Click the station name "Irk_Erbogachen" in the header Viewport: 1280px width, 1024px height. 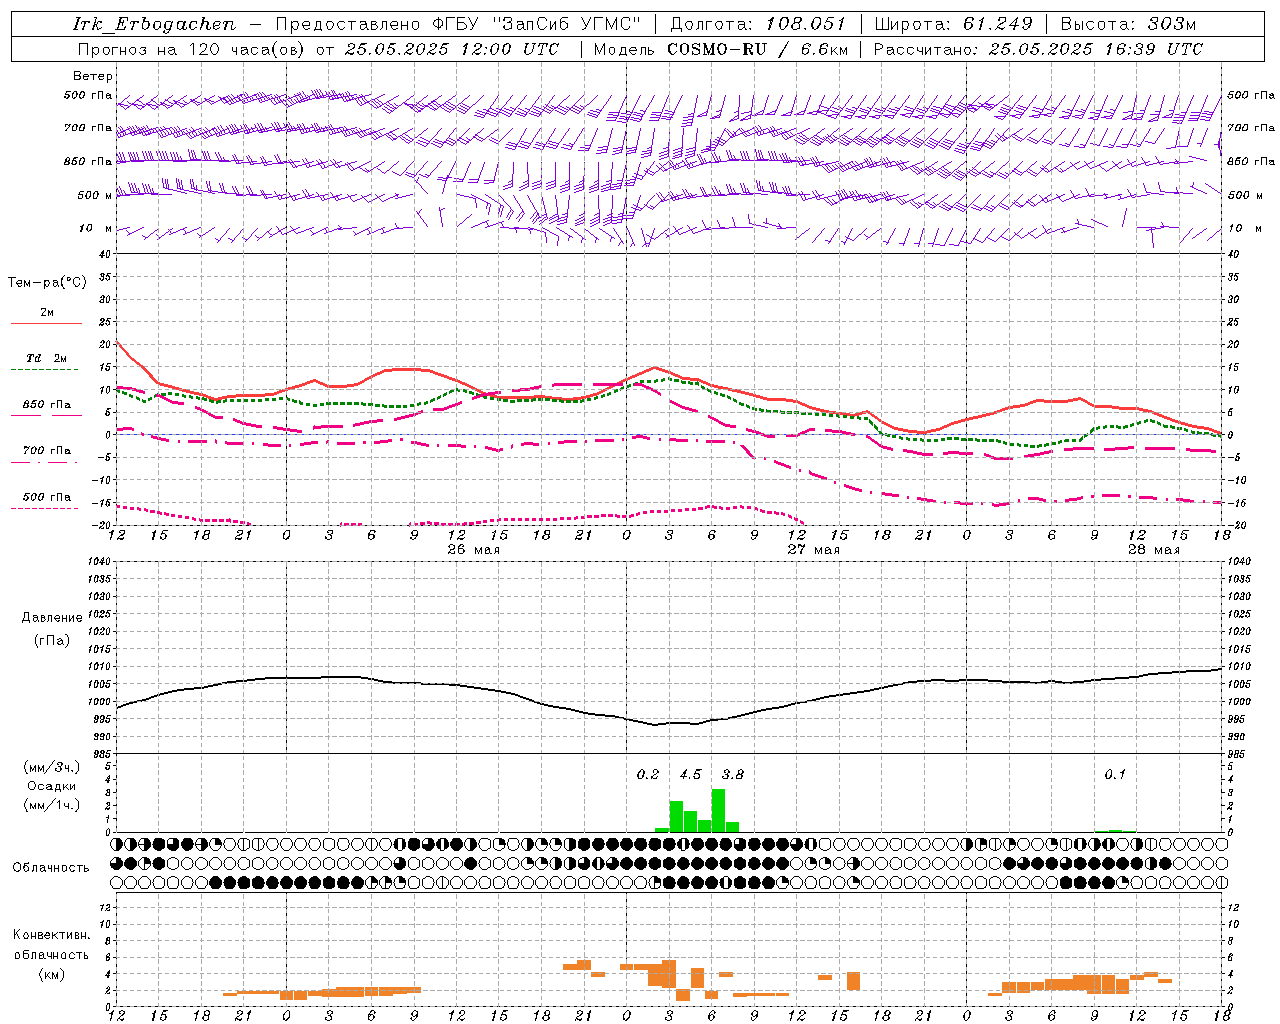(154, 24)
